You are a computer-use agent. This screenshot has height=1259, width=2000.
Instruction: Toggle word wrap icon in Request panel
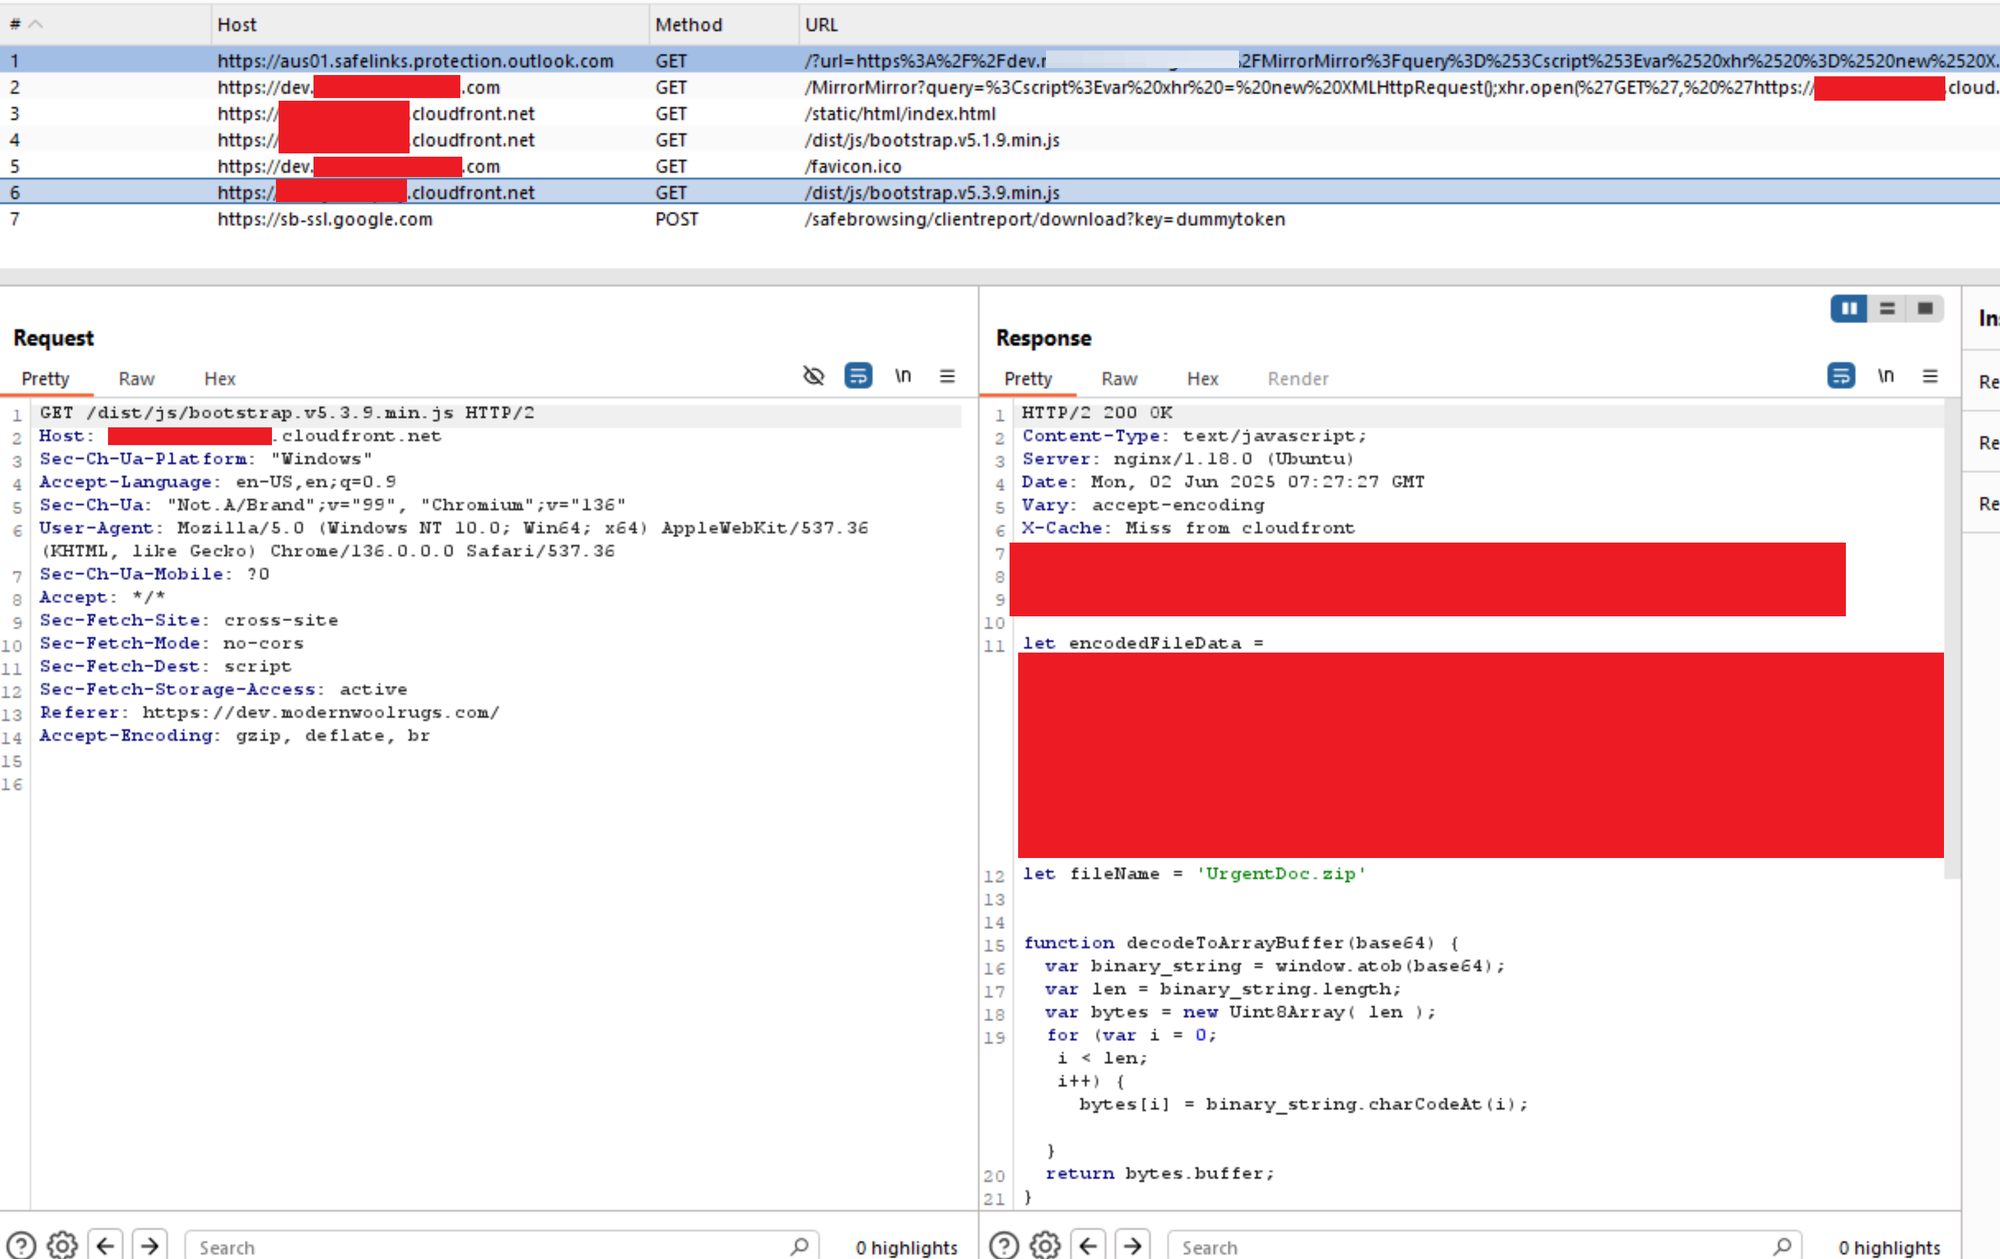pos(858,376)
